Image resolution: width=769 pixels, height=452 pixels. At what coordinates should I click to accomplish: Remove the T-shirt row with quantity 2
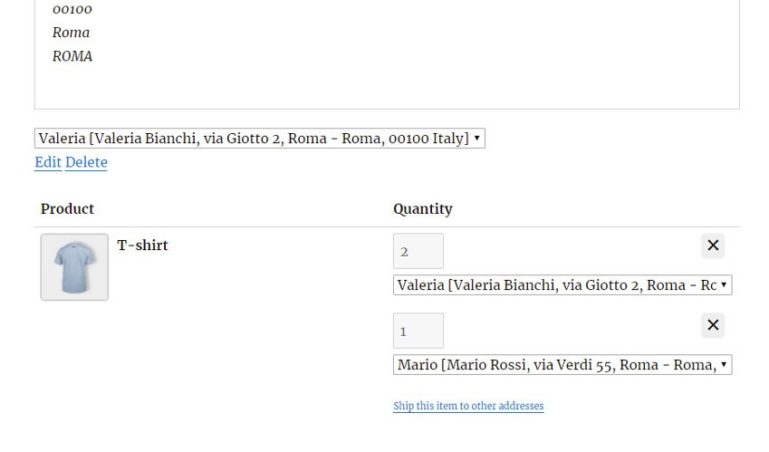[713, 245]
